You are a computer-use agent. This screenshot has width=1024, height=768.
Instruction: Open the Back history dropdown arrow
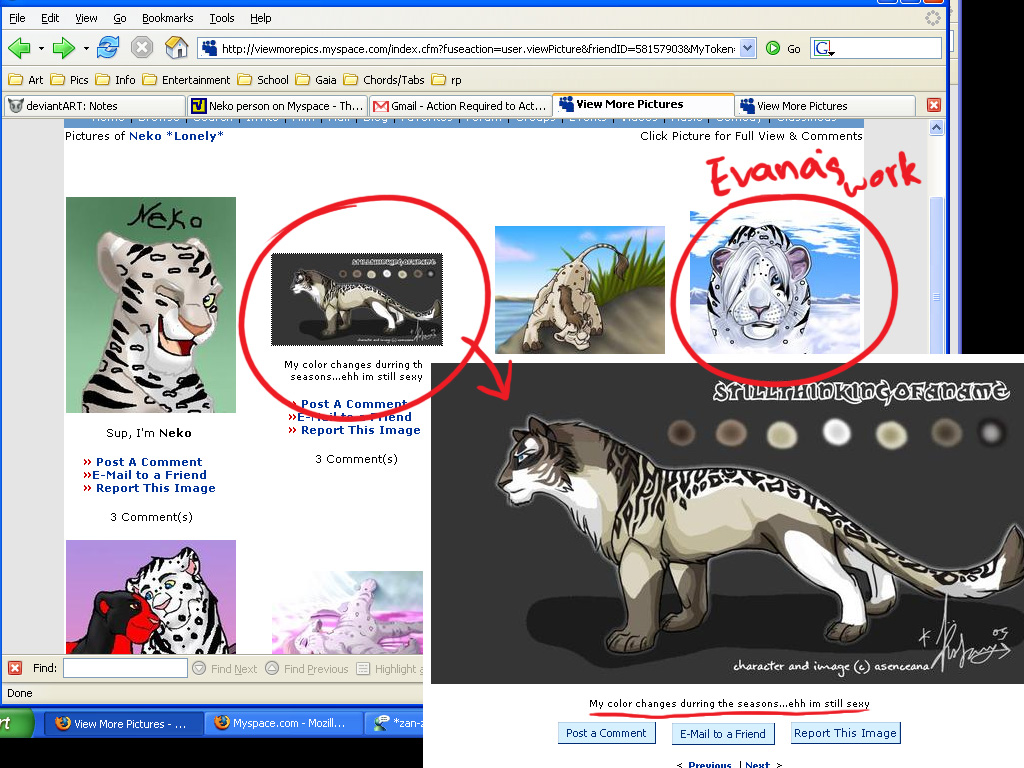[x=41, y=48]
